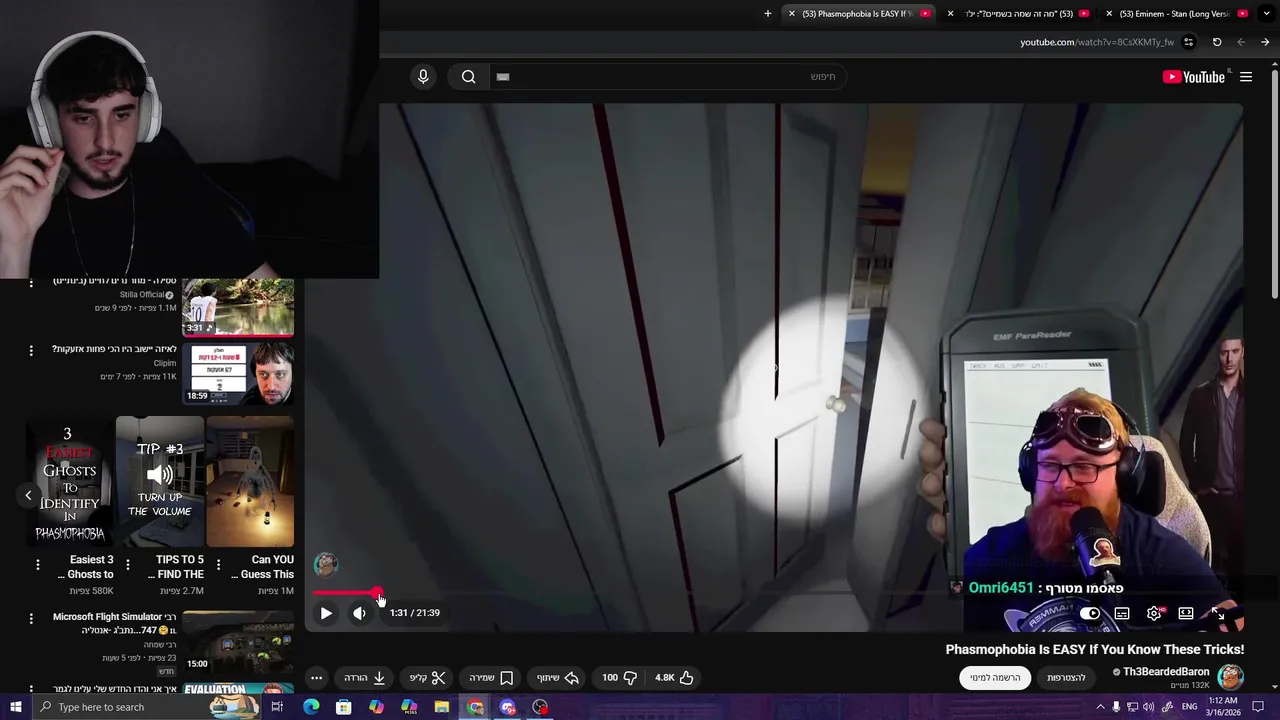The width and height of the screenshot is (1280, 720).
Task: Show previous shorts with shelf arrow
Action: [x=28, y=495]
